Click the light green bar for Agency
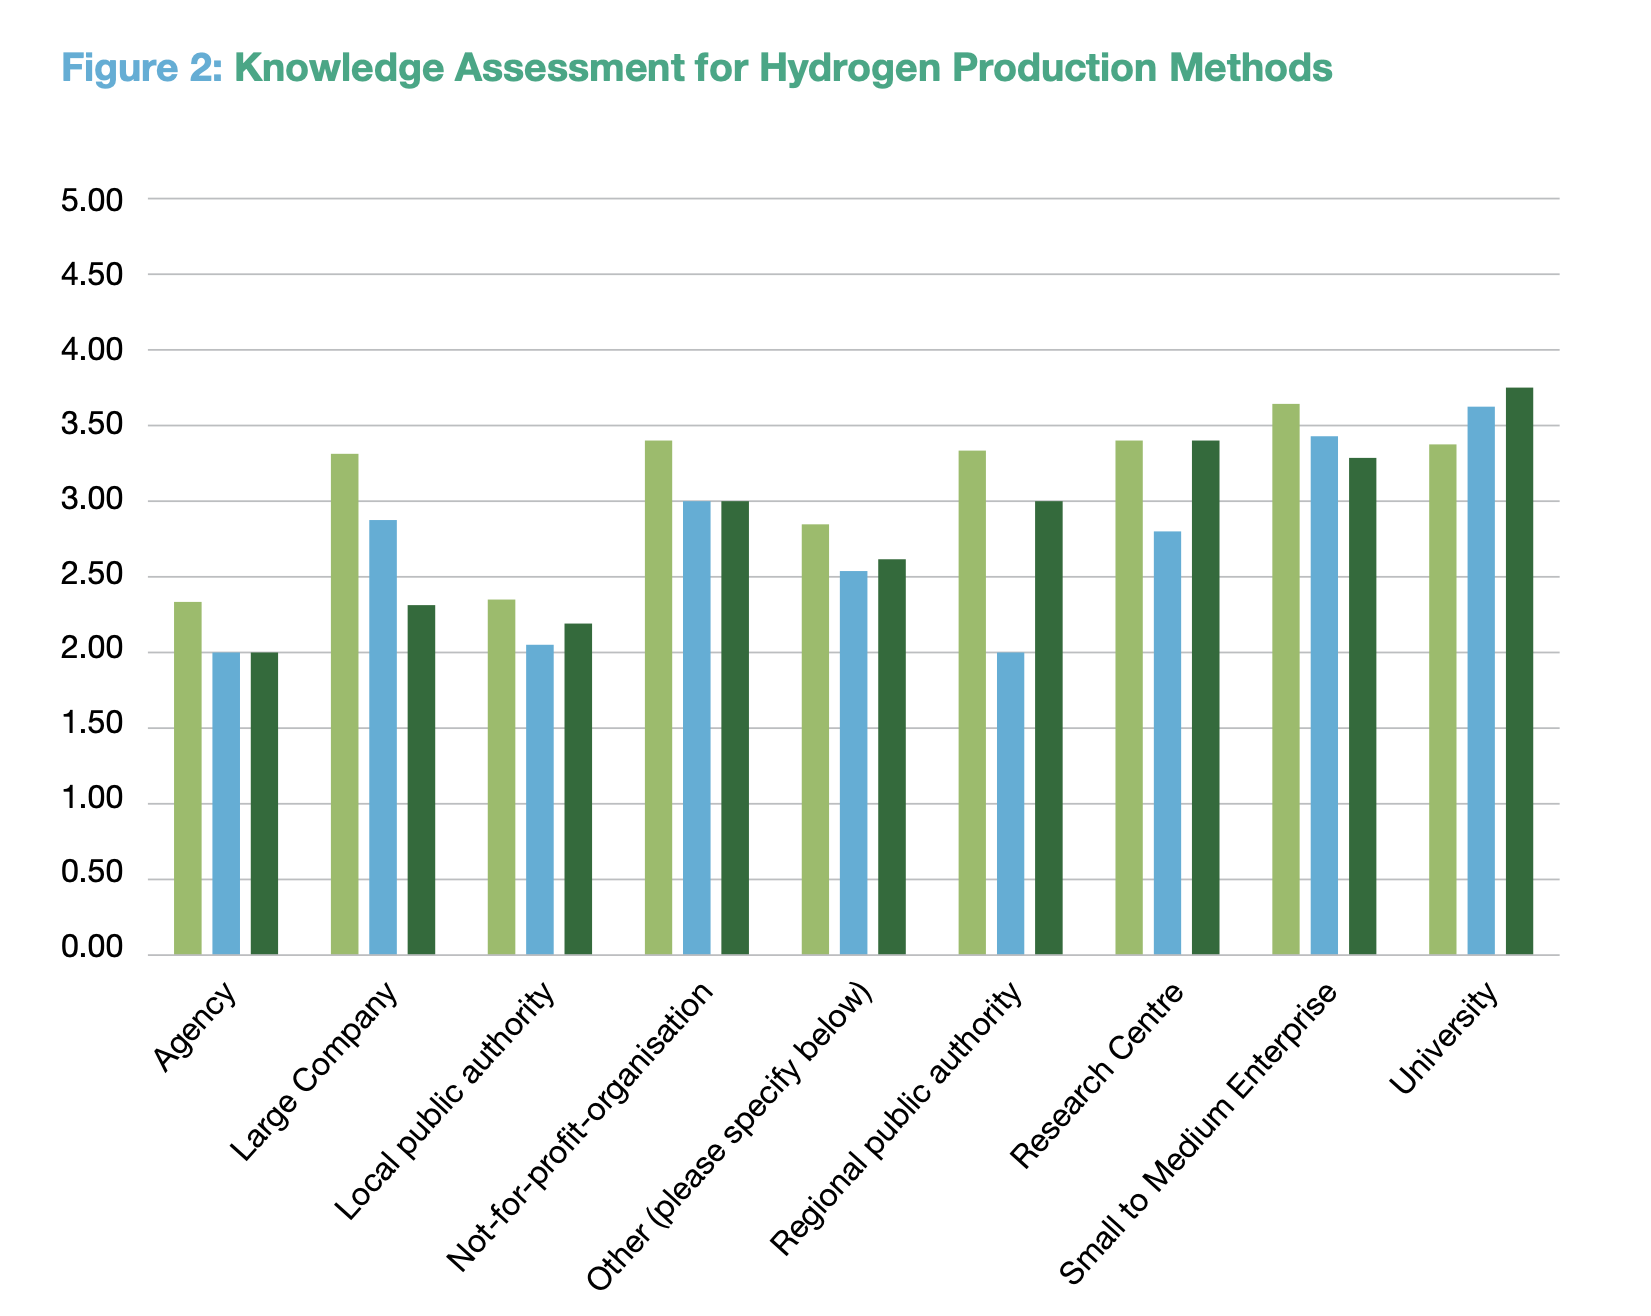Screen dimensions: 1651x1316 (x=187, y=780)
